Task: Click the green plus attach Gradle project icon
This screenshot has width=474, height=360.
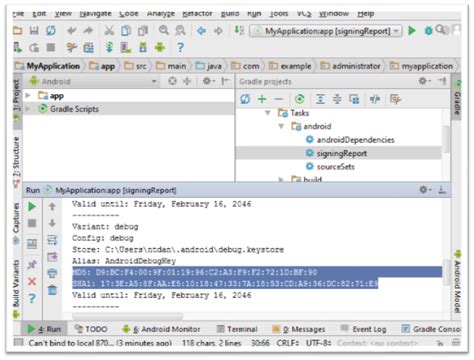Action: (x=262, y=99)
